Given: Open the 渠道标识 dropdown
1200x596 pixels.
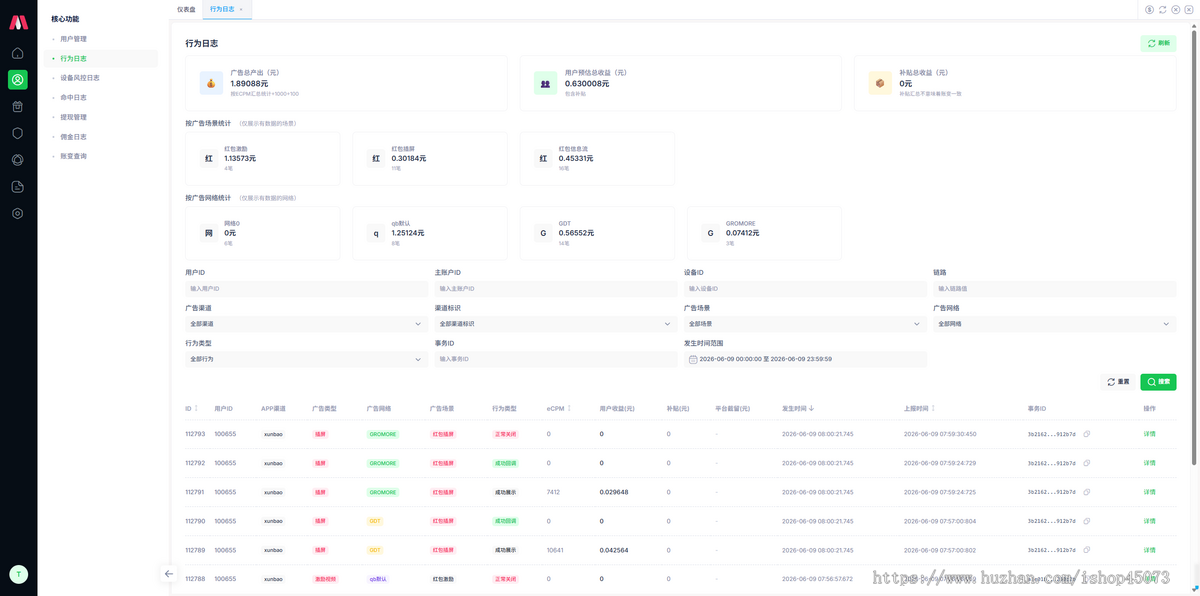Looking at the screenshot, I should (556, 324).
